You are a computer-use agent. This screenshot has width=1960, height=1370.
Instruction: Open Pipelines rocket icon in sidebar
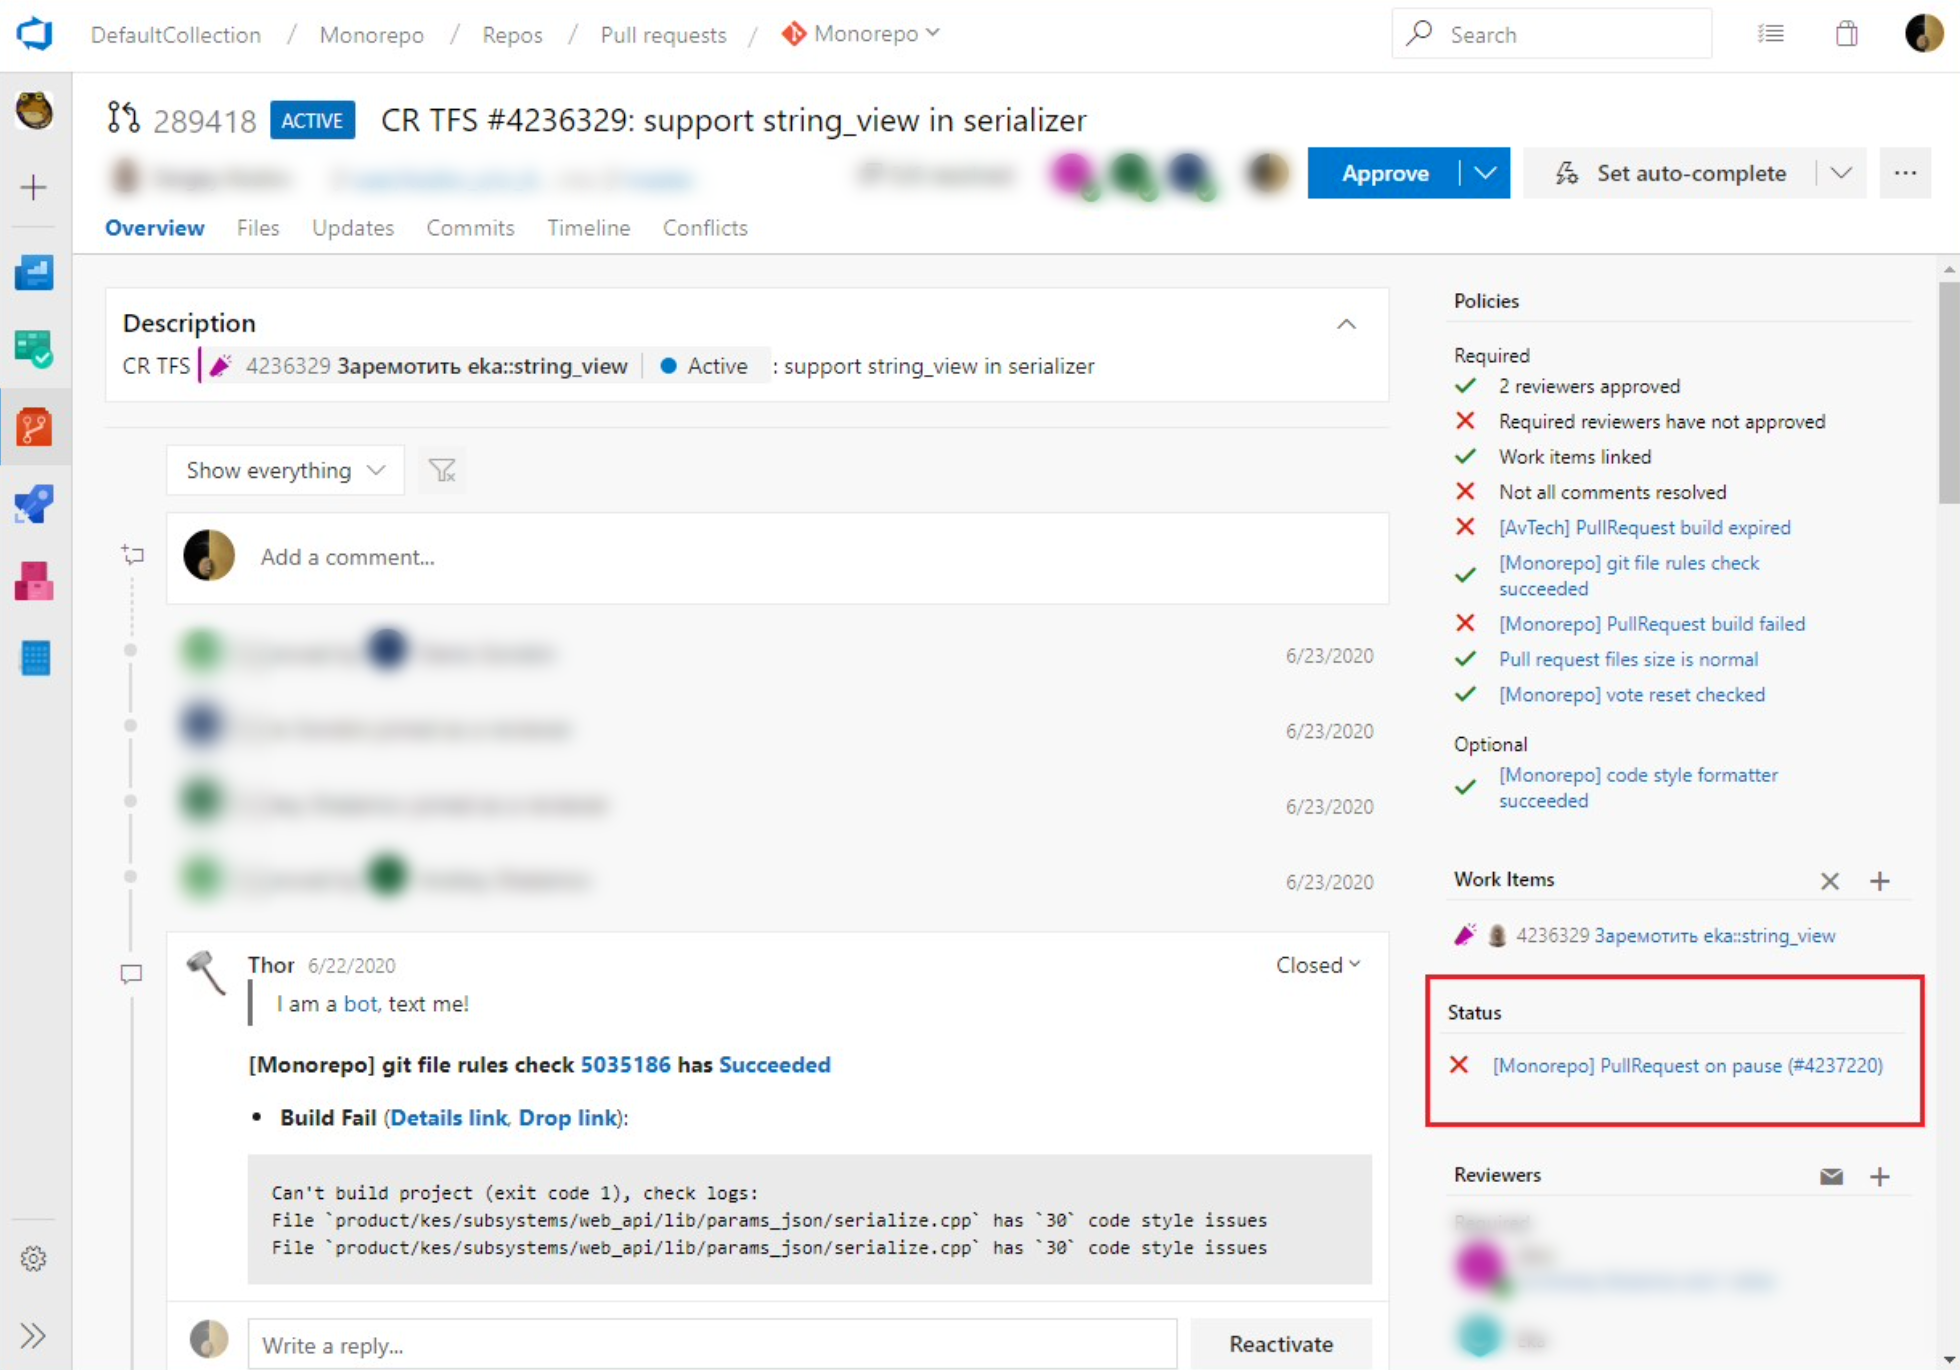pos(34,504)
